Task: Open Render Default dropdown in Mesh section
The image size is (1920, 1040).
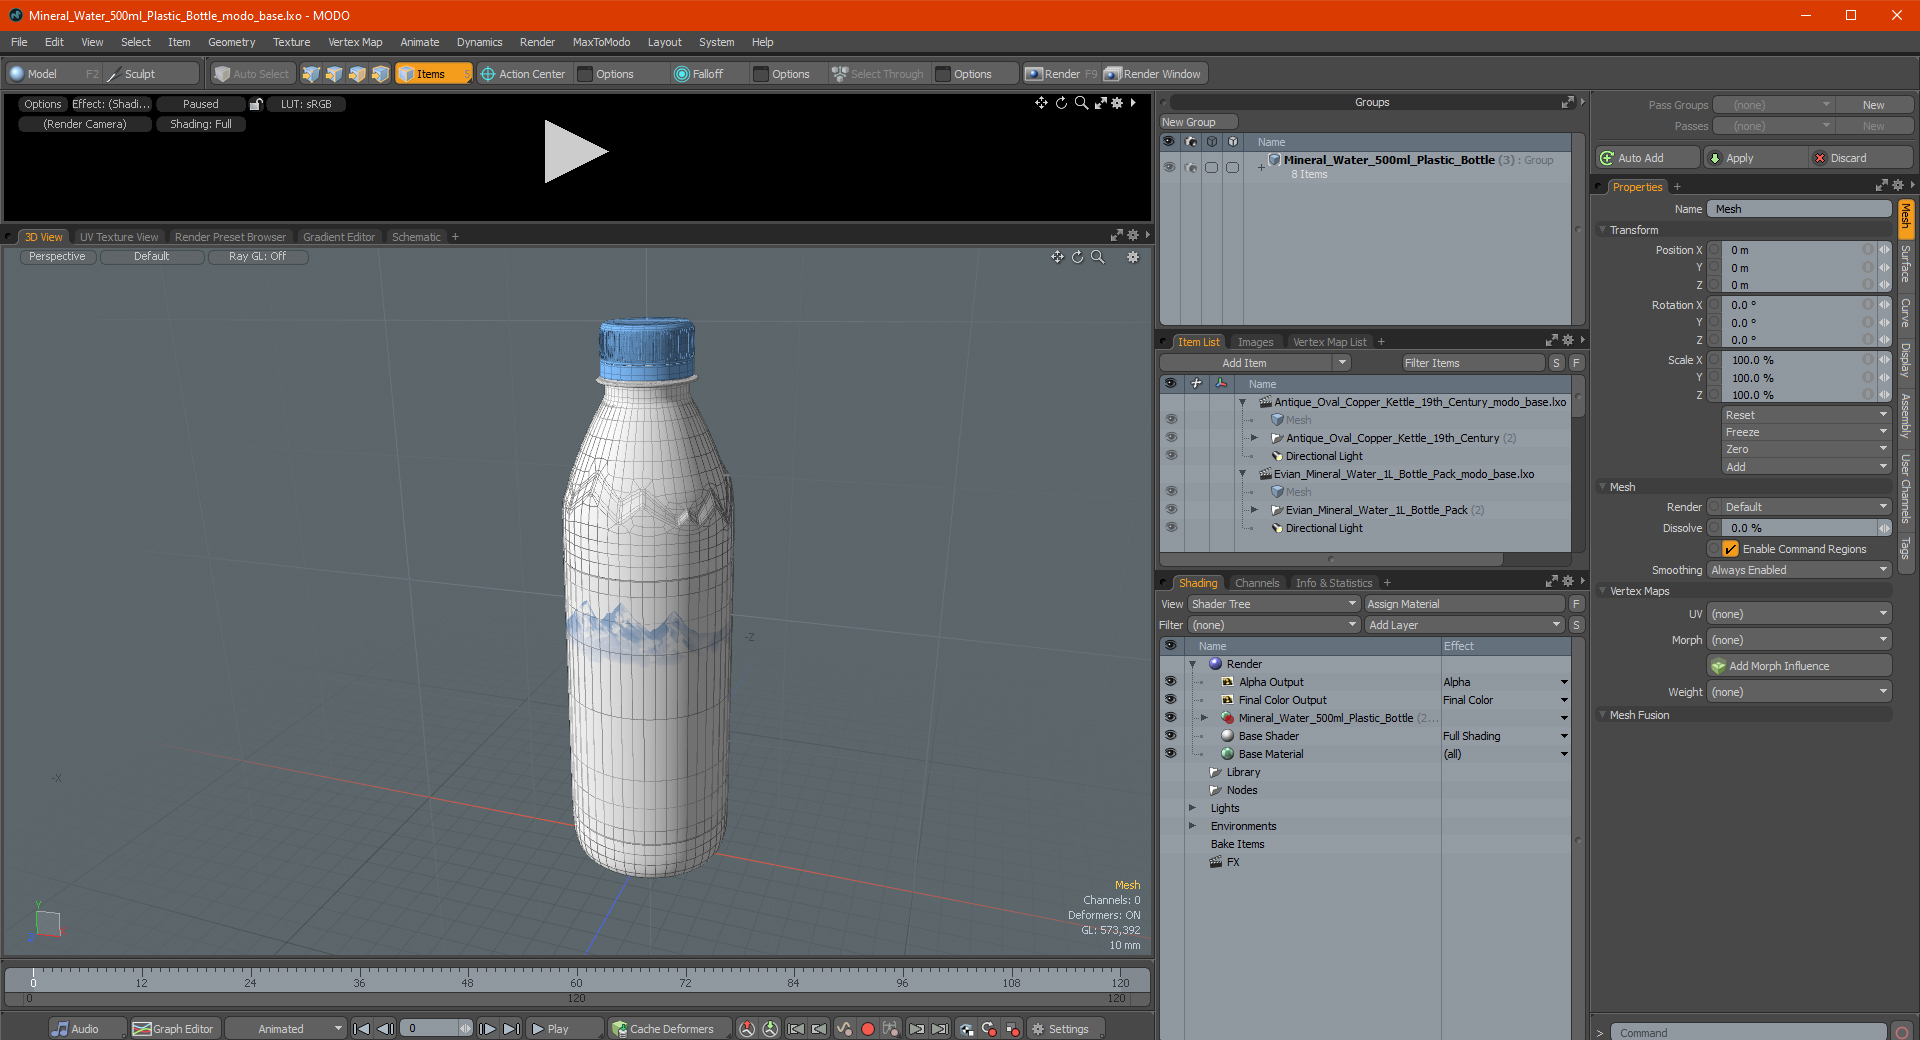Action: pyautogui.click(x=1805, y=507)
